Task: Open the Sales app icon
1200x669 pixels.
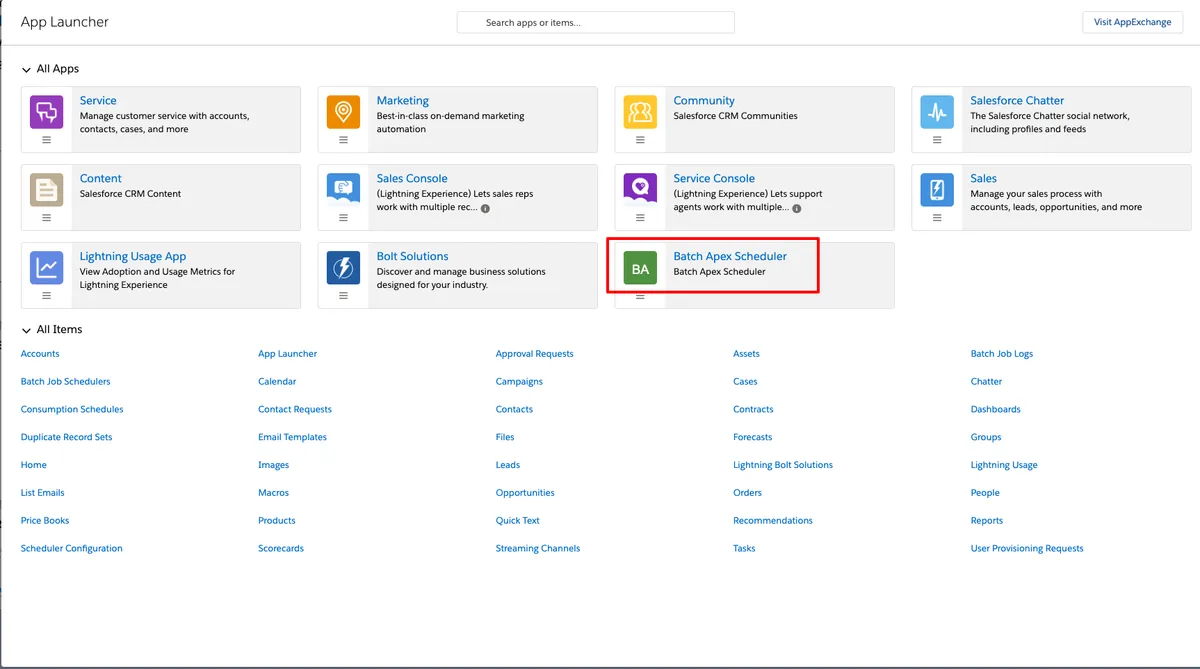Action: [x=937, y=190]
